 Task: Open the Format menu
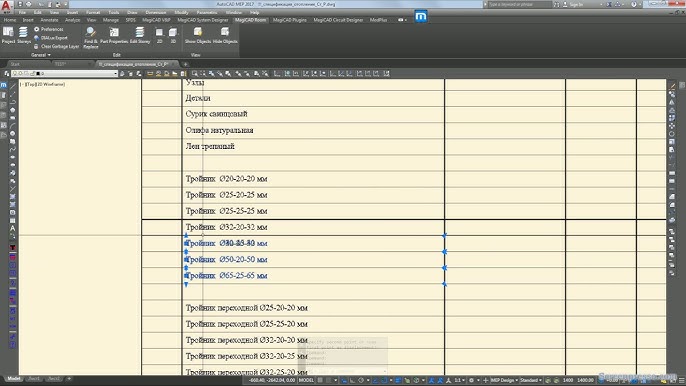tap(93, 13)
